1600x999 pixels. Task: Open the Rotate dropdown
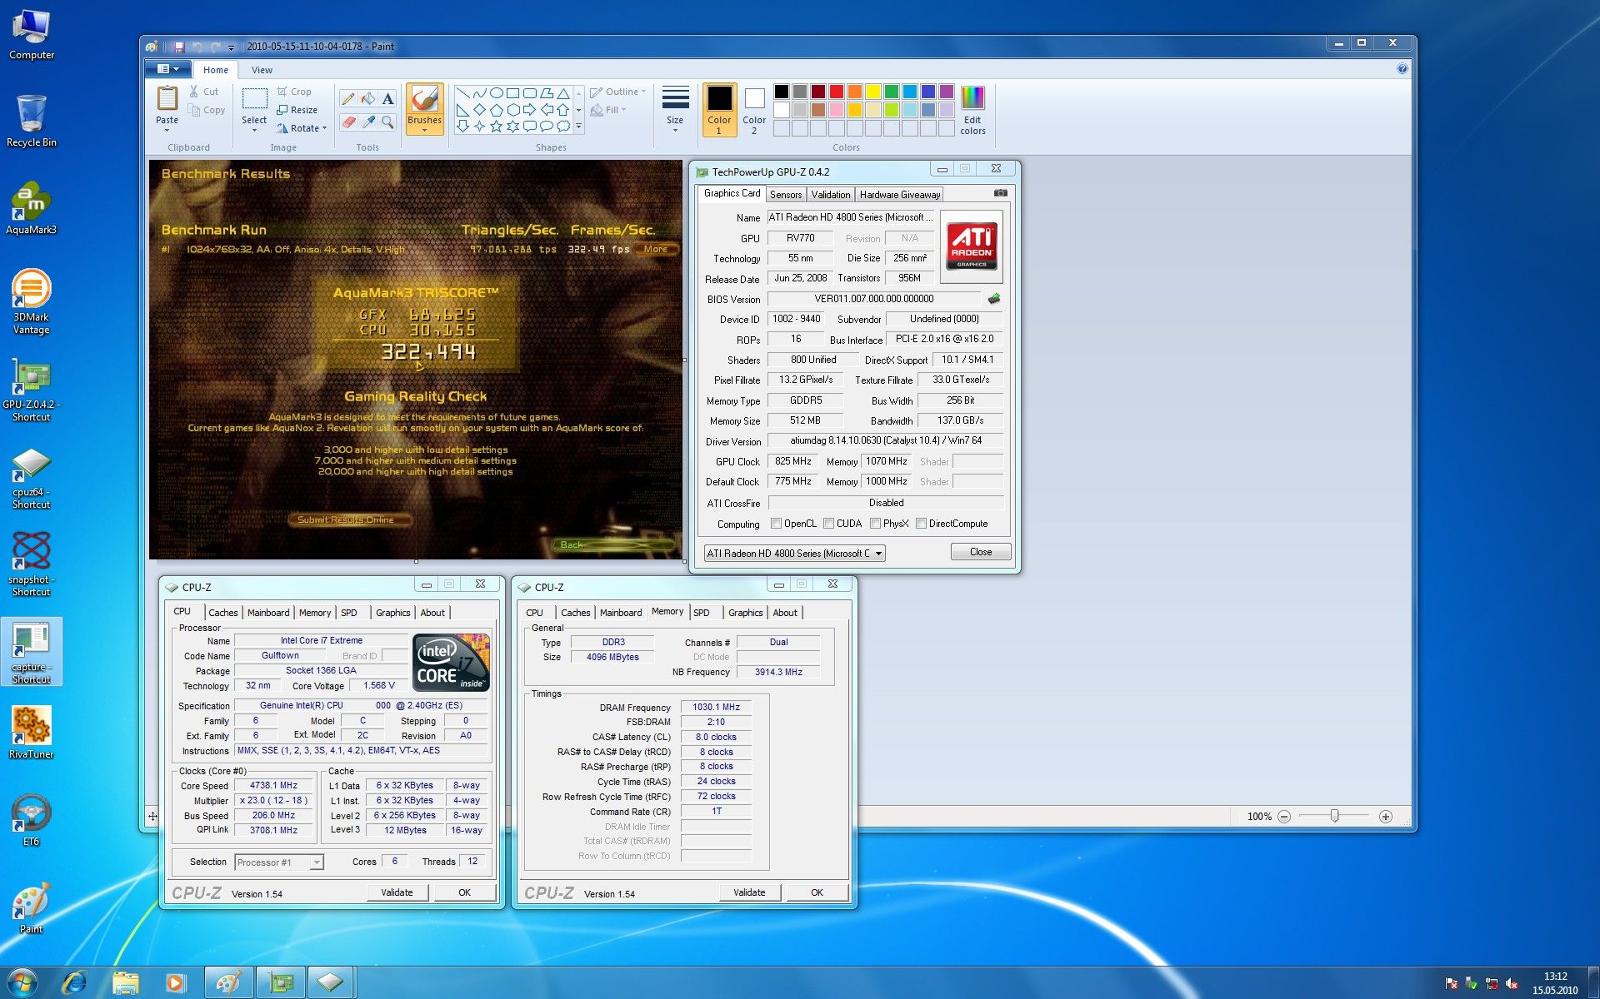pyautogui.click(x=301, y=128)
